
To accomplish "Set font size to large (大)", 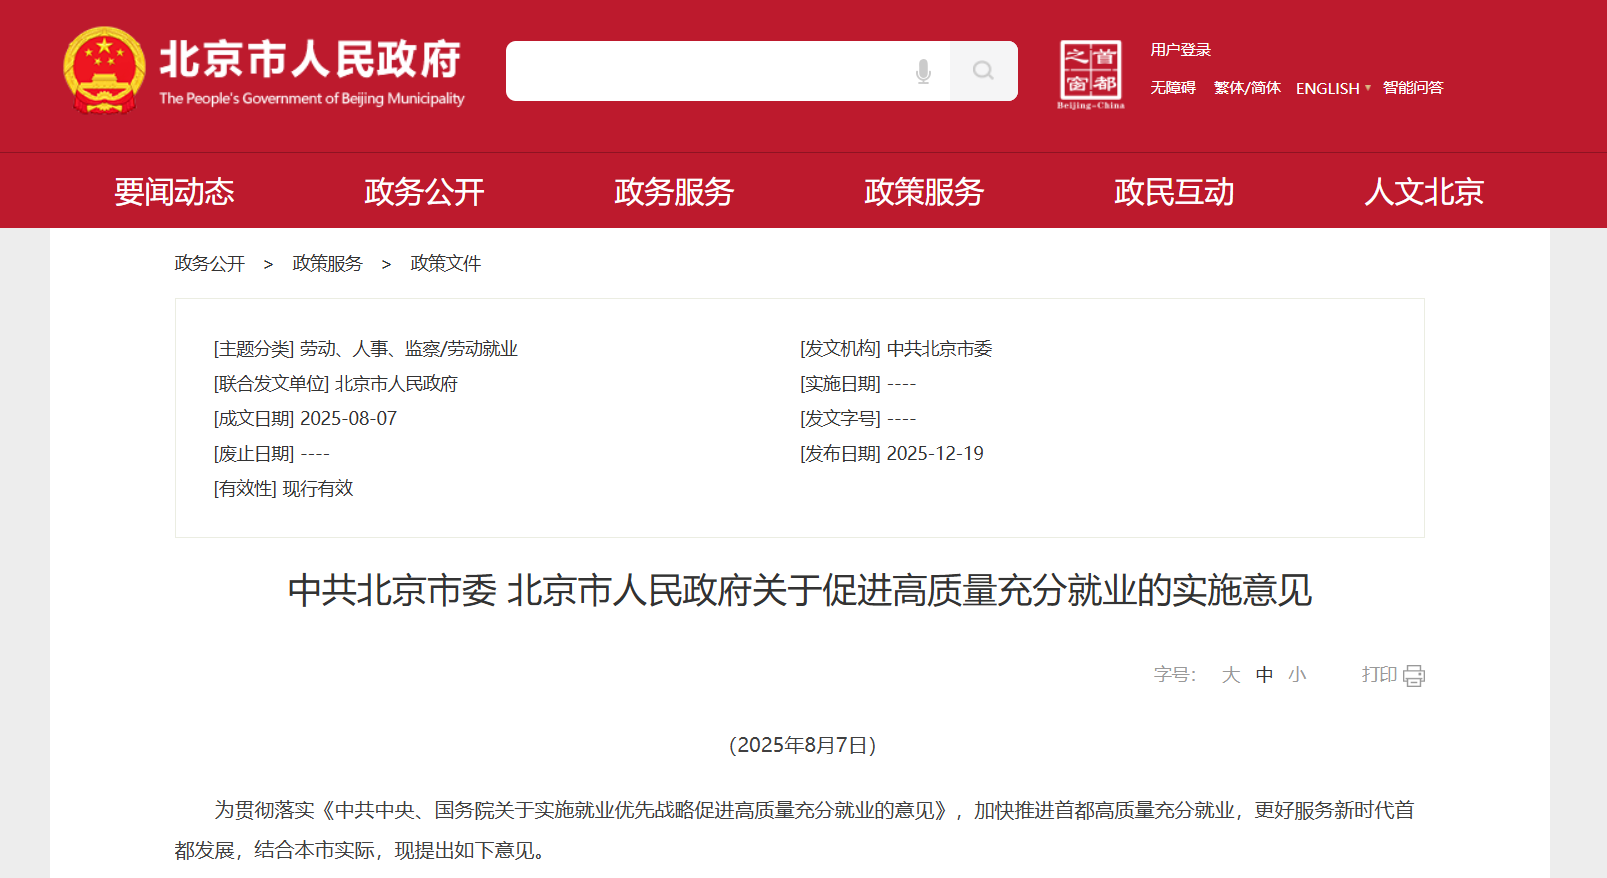I will pos(1230,675).
